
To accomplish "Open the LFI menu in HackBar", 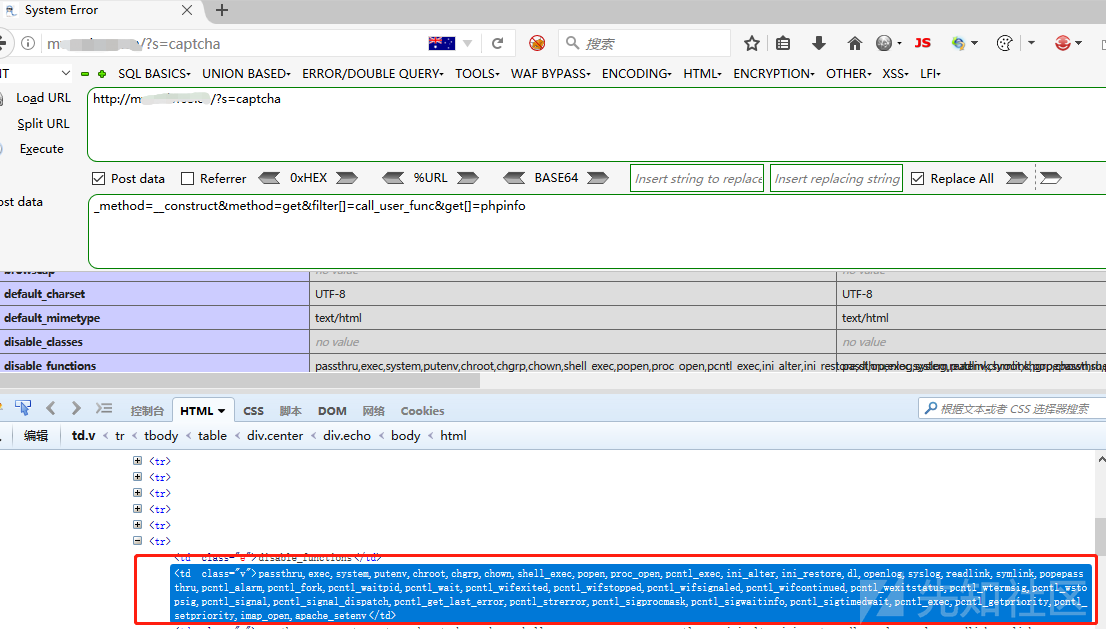I will coord(930,73).
